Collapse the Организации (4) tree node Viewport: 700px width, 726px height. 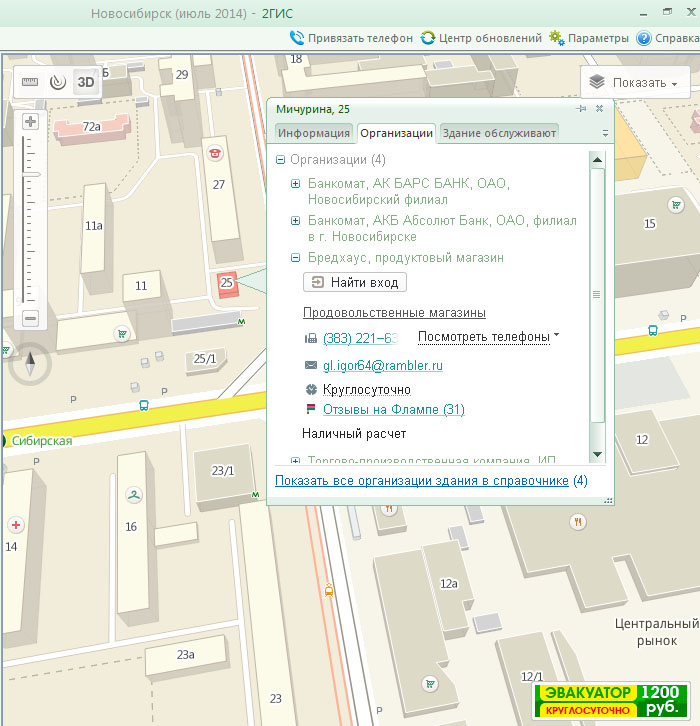[280, 160]
